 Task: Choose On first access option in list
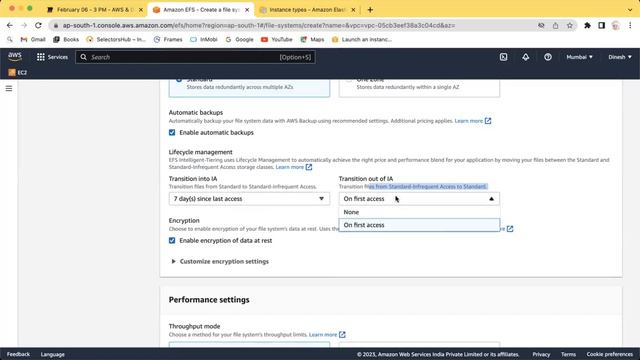click(x=419, y=225)
